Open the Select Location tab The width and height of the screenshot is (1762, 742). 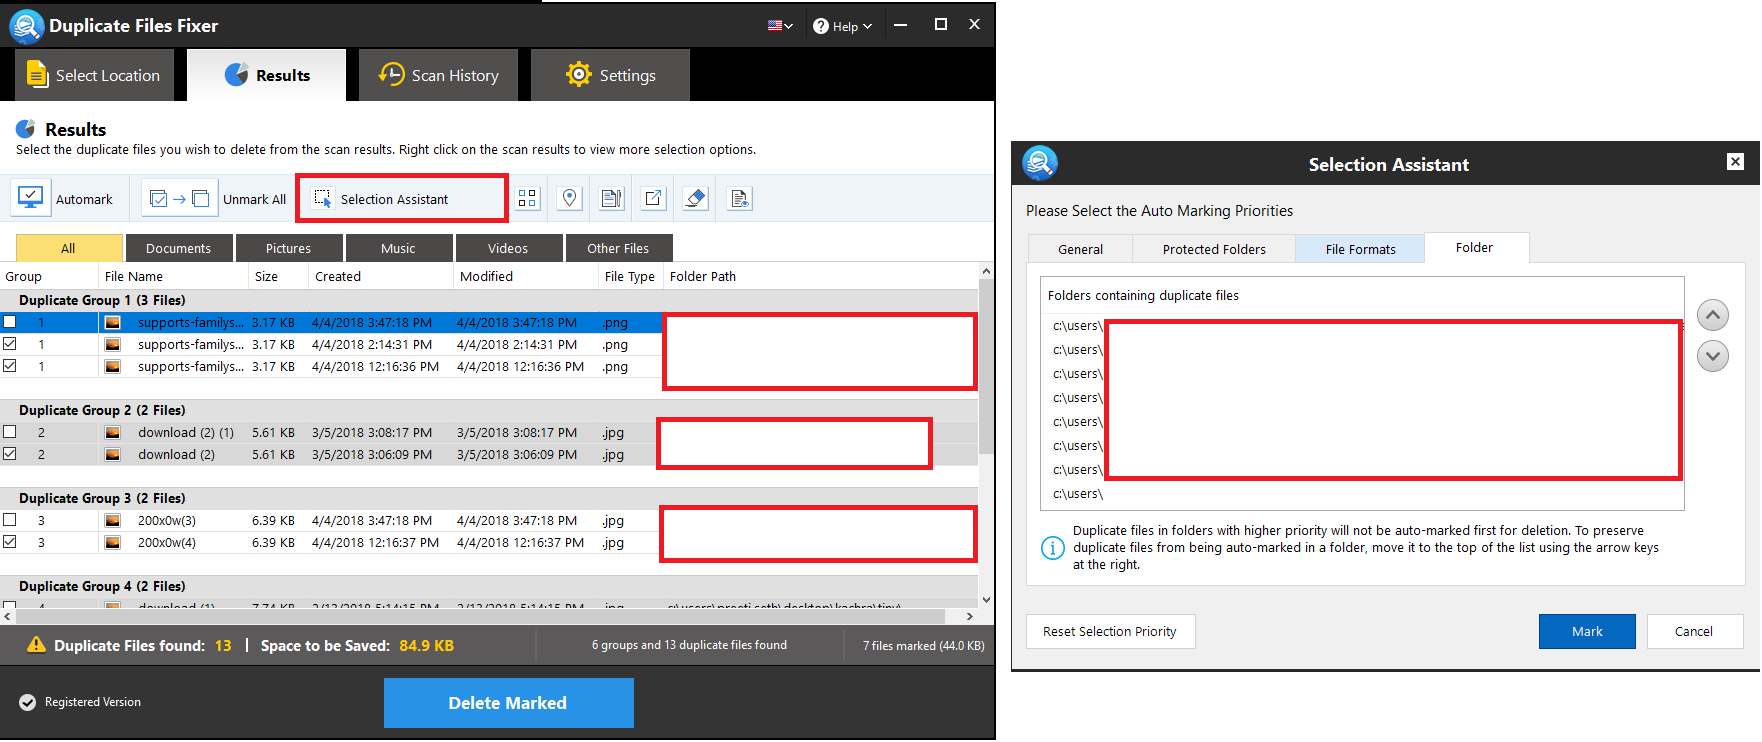click(94, 75)
